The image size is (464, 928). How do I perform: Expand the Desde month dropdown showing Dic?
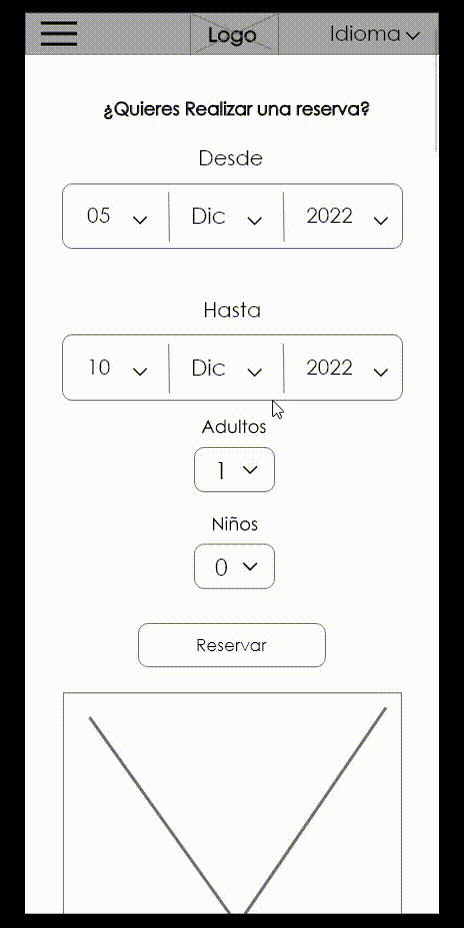point(226,216)
